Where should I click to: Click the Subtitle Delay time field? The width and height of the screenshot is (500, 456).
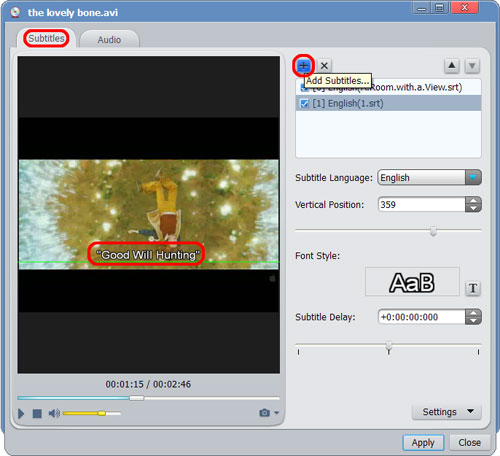click(x=422, y=317)
